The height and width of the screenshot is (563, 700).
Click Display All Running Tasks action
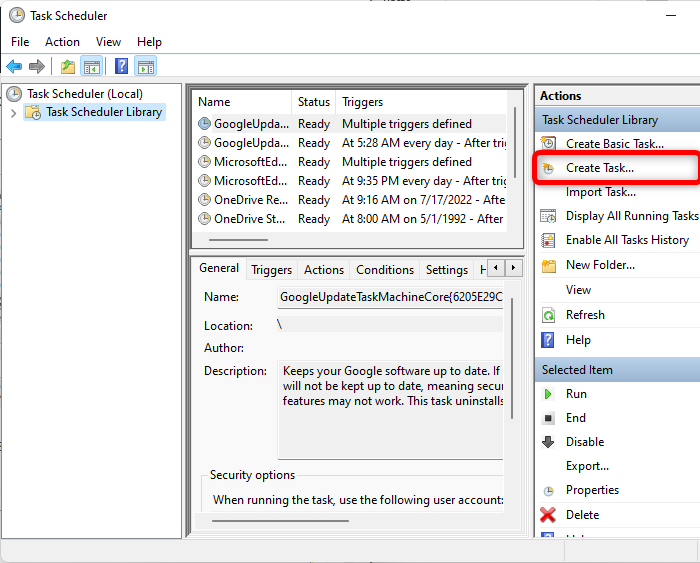point(632,216)
